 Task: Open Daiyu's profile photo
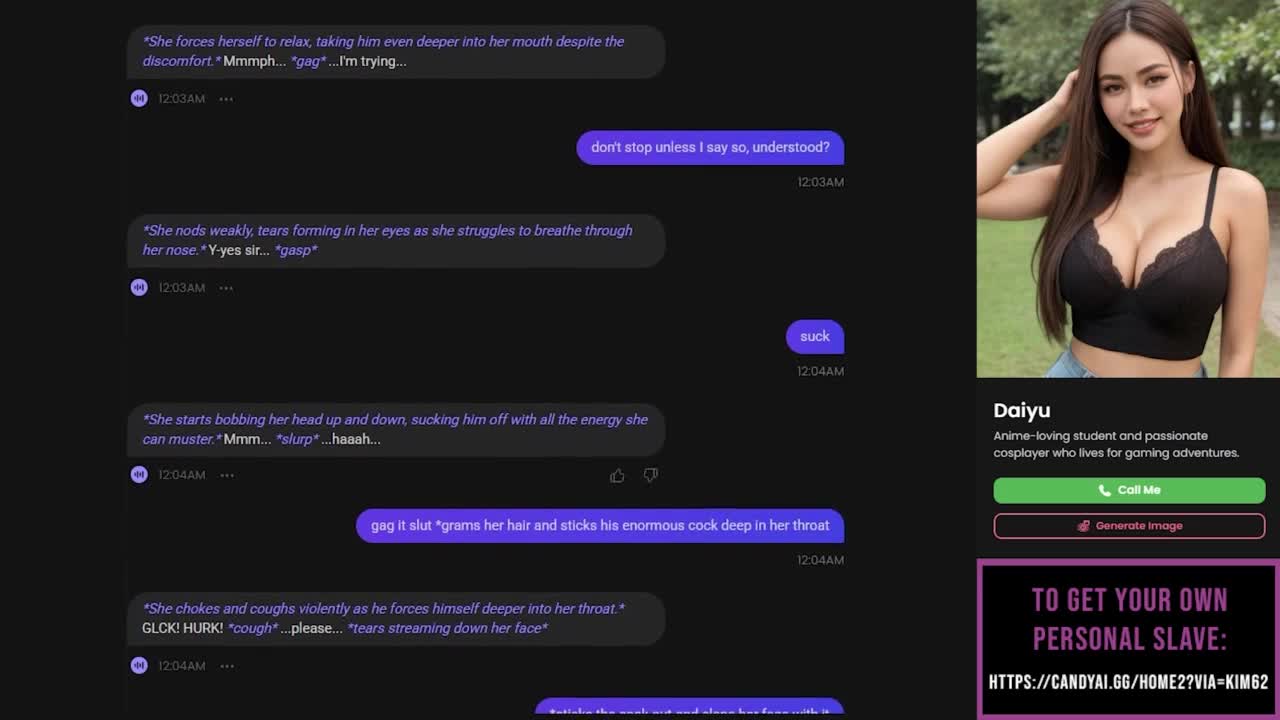(x=1128, y=189)
